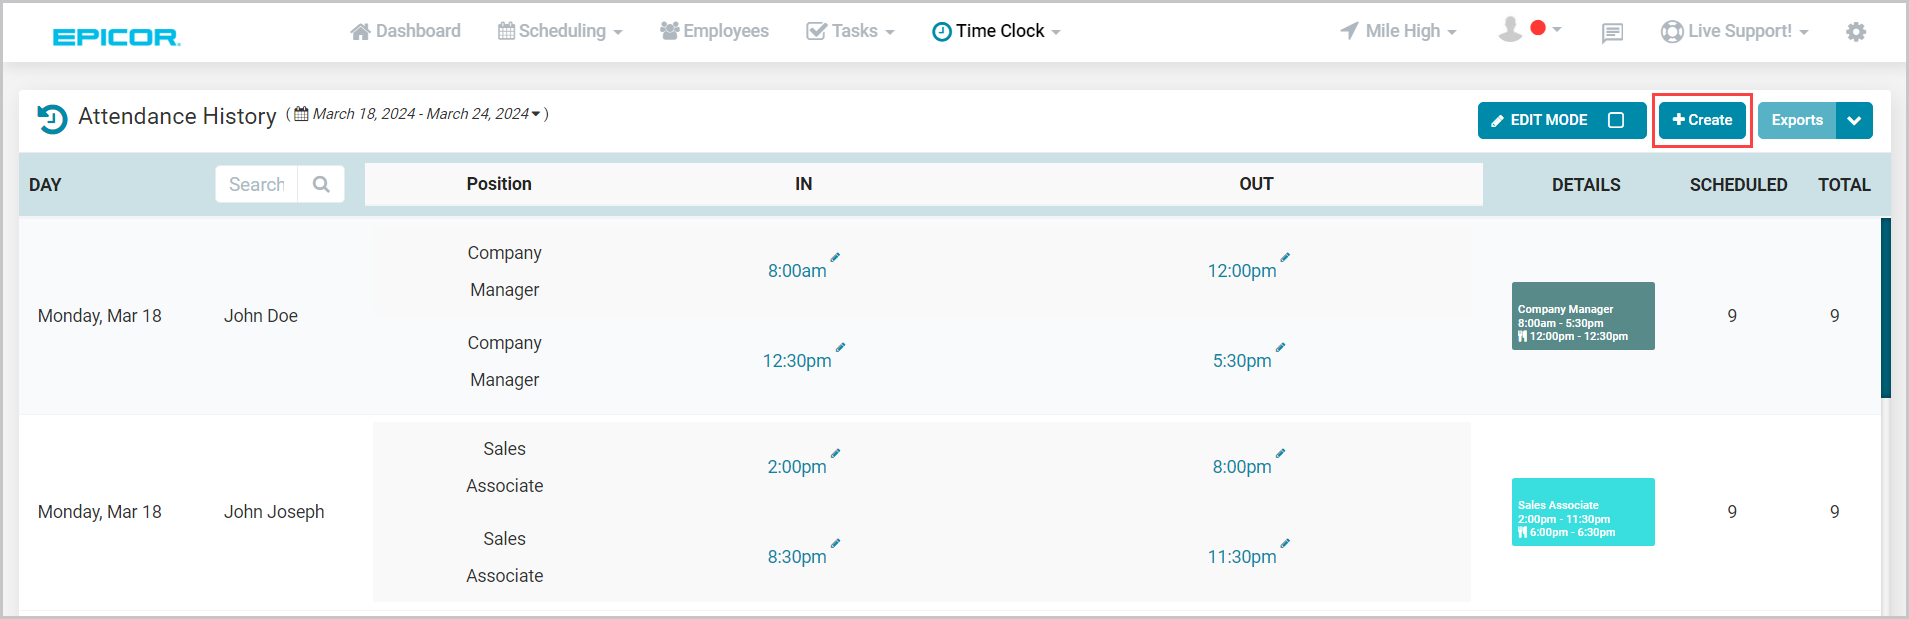The width and height of the screenshot is (1909, 619).
Task: Open the settings gear icon
Action: (1856, 32)
